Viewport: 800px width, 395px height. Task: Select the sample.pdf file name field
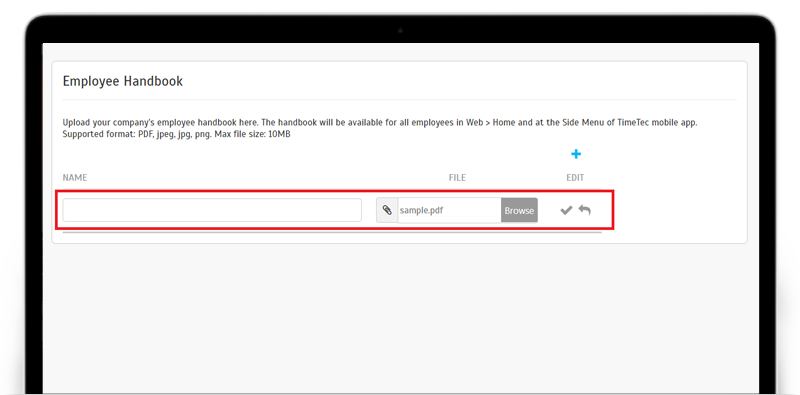tap(449, 210)
